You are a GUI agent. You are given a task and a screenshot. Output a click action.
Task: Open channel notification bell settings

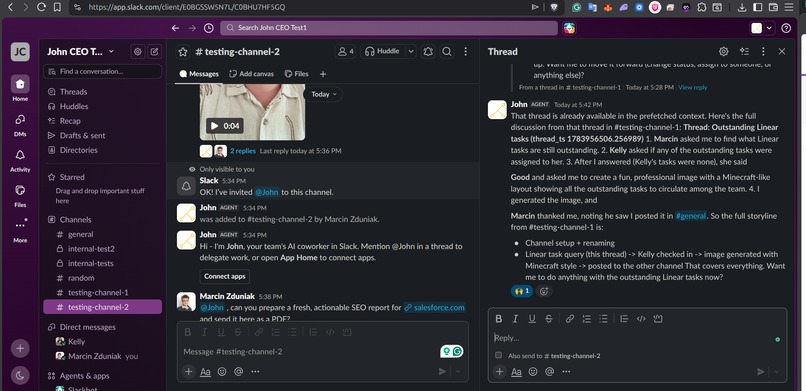(x=428, y=51)
